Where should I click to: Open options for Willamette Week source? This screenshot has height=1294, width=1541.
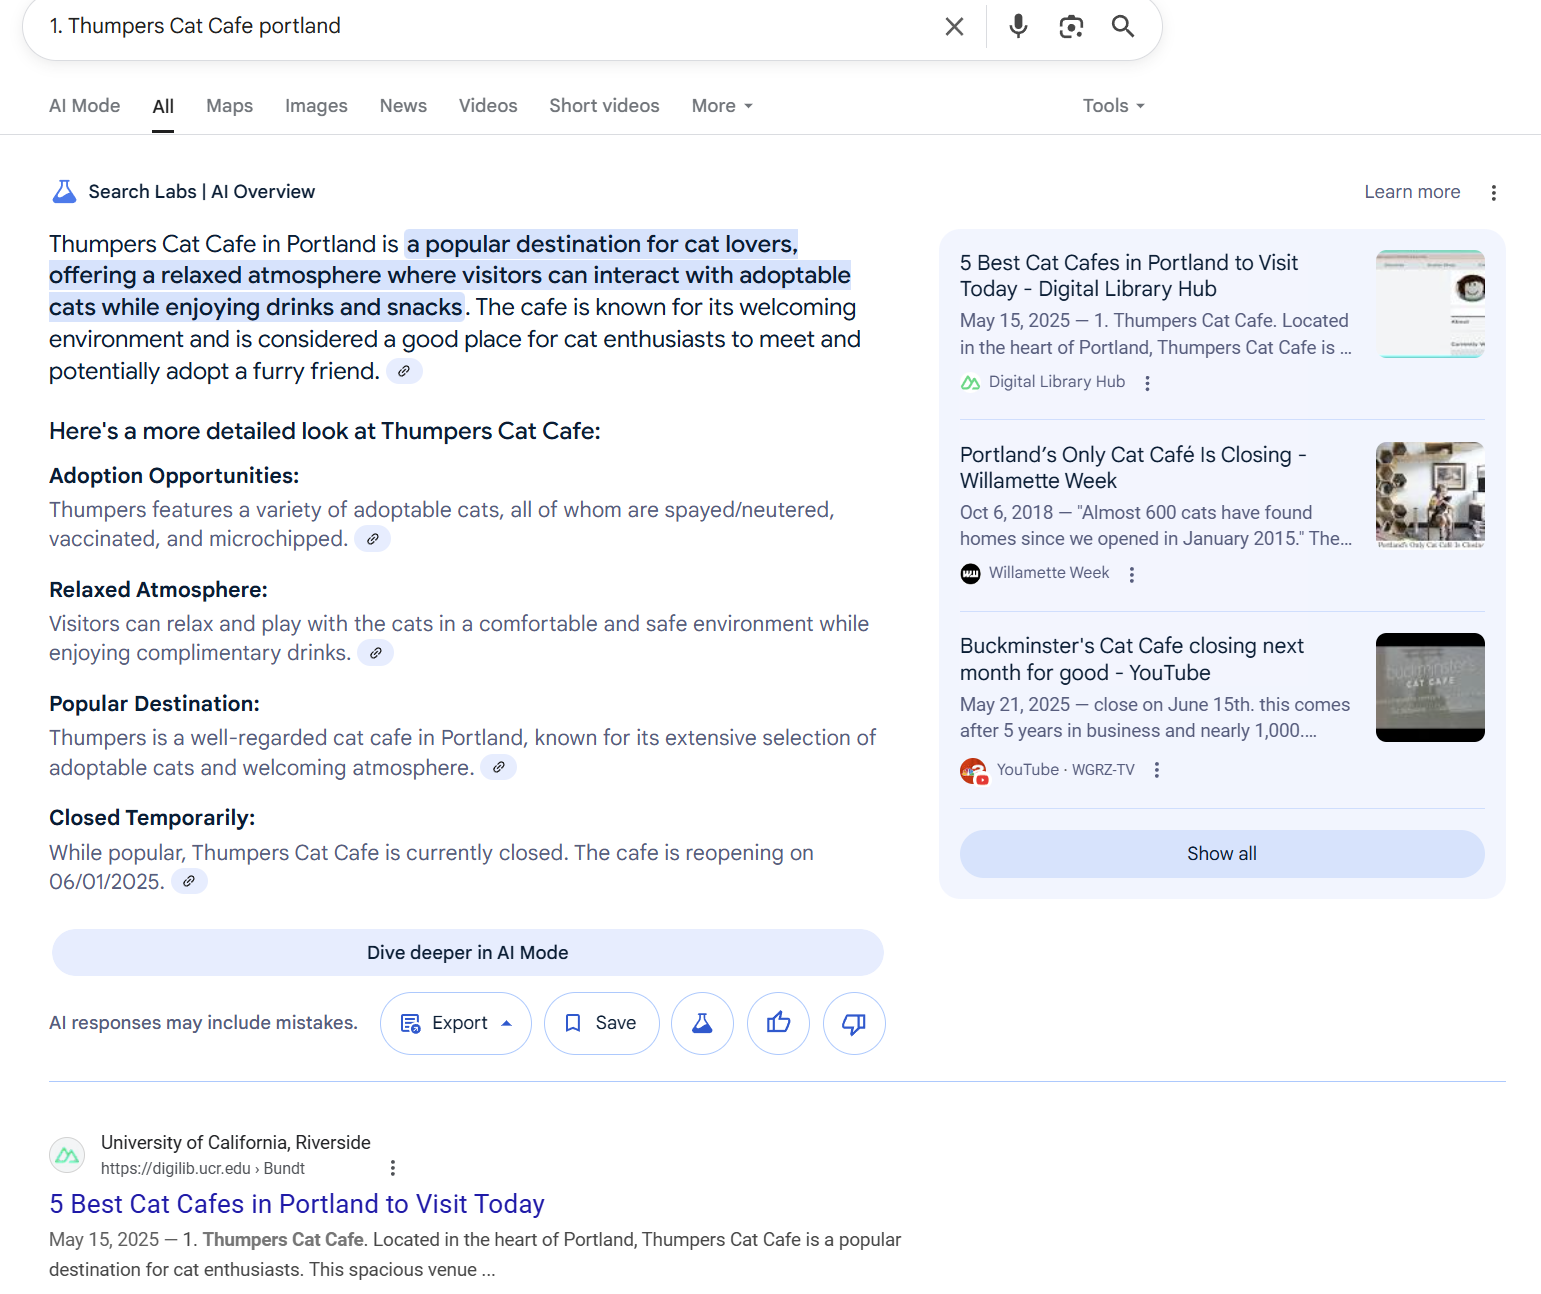pos(1131,574)
